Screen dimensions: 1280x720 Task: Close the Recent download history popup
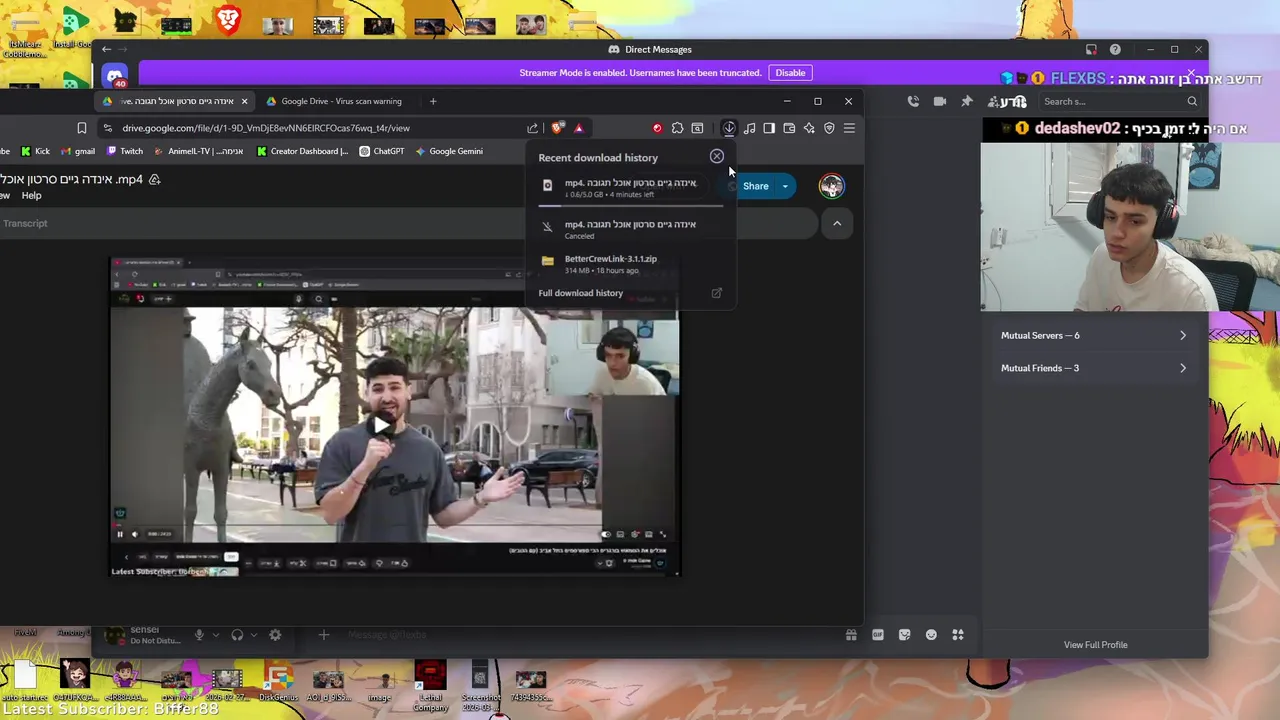click(717, 156)
